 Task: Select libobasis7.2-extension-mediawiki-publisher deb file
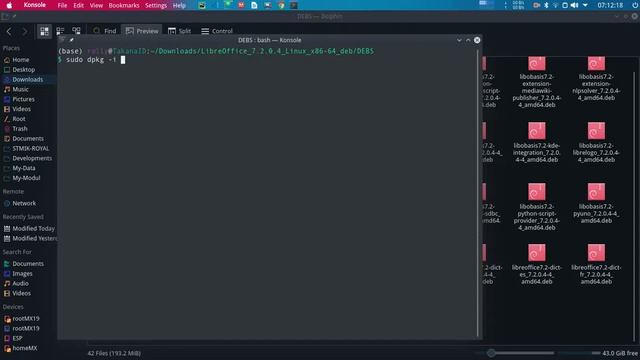[x=537, y=82]
